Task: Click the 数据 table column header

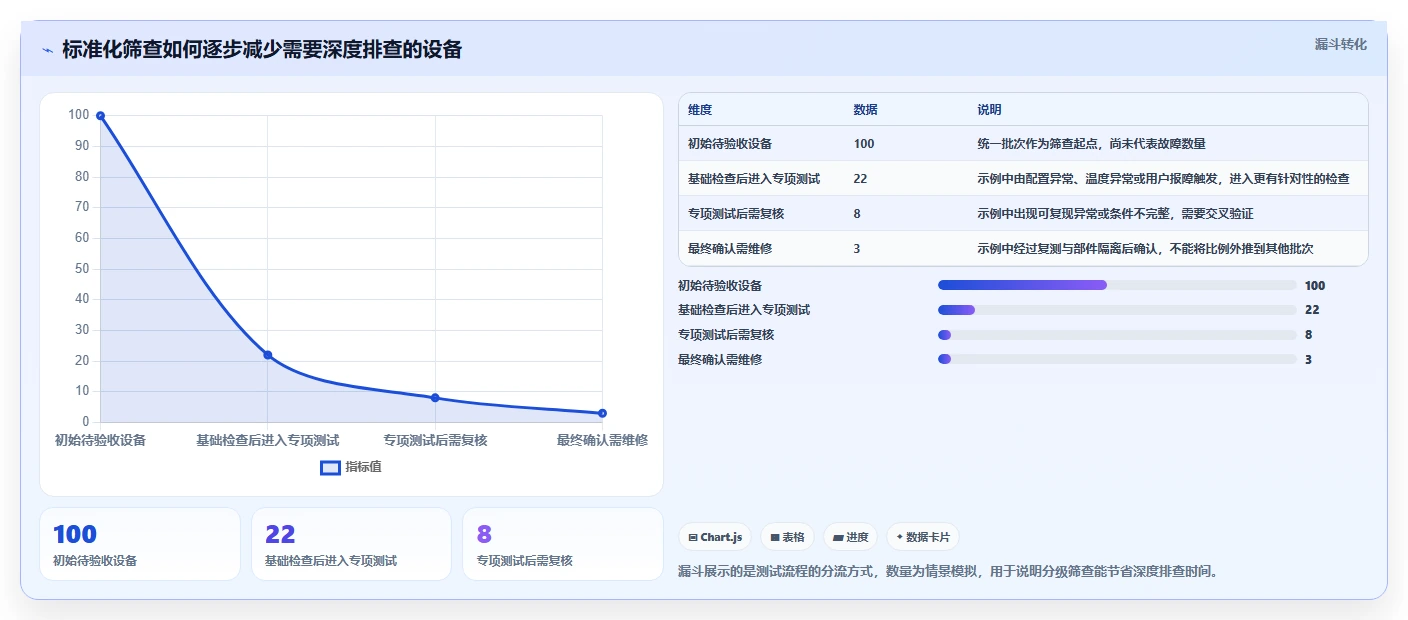Action: point(866,110)
